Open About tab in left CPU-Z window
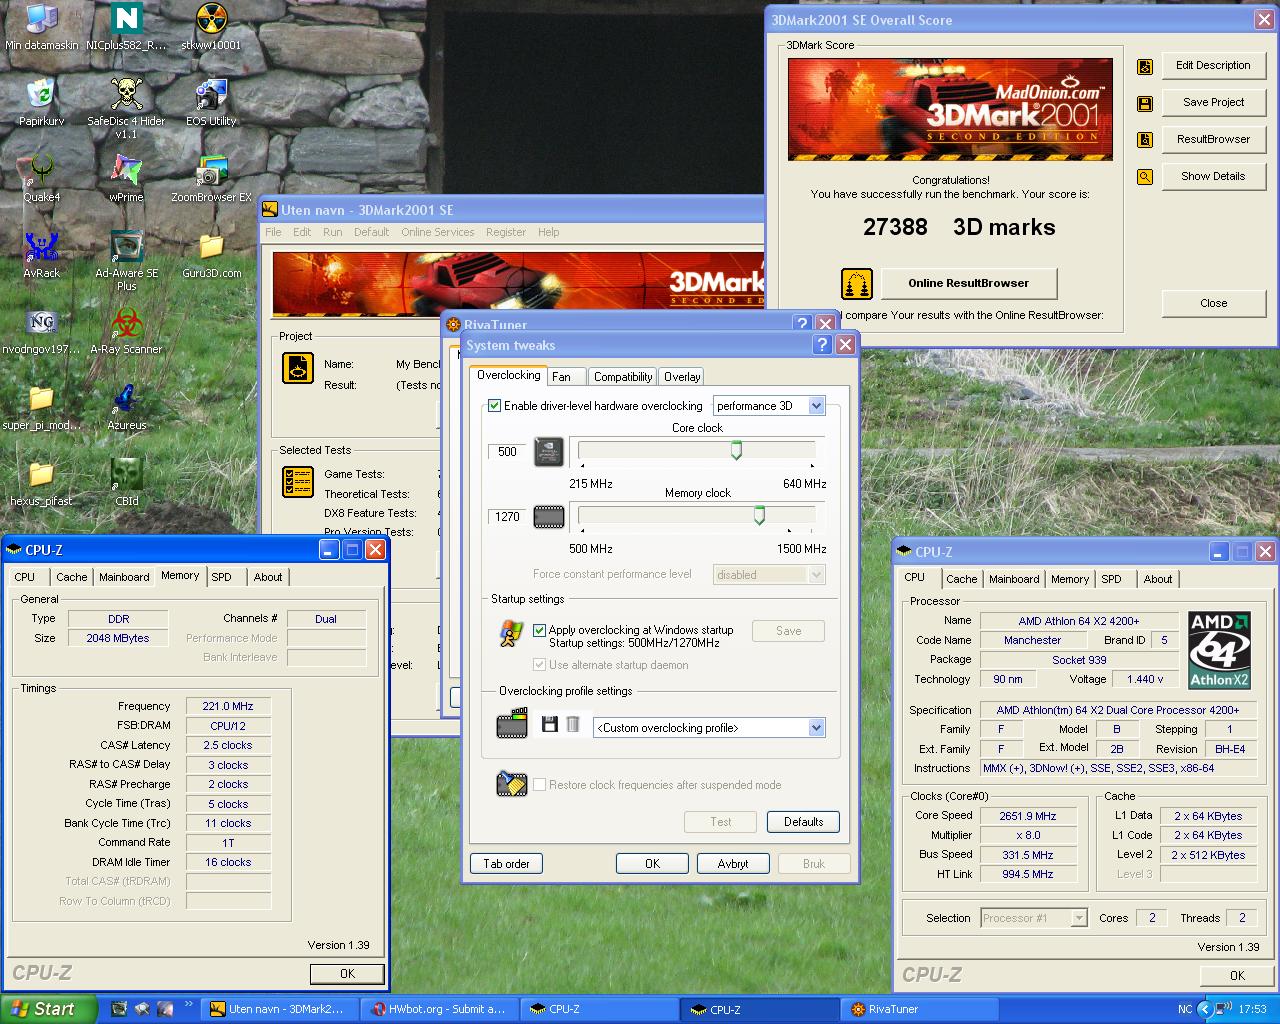The image size is (1280, 1024). pos(267,577)
